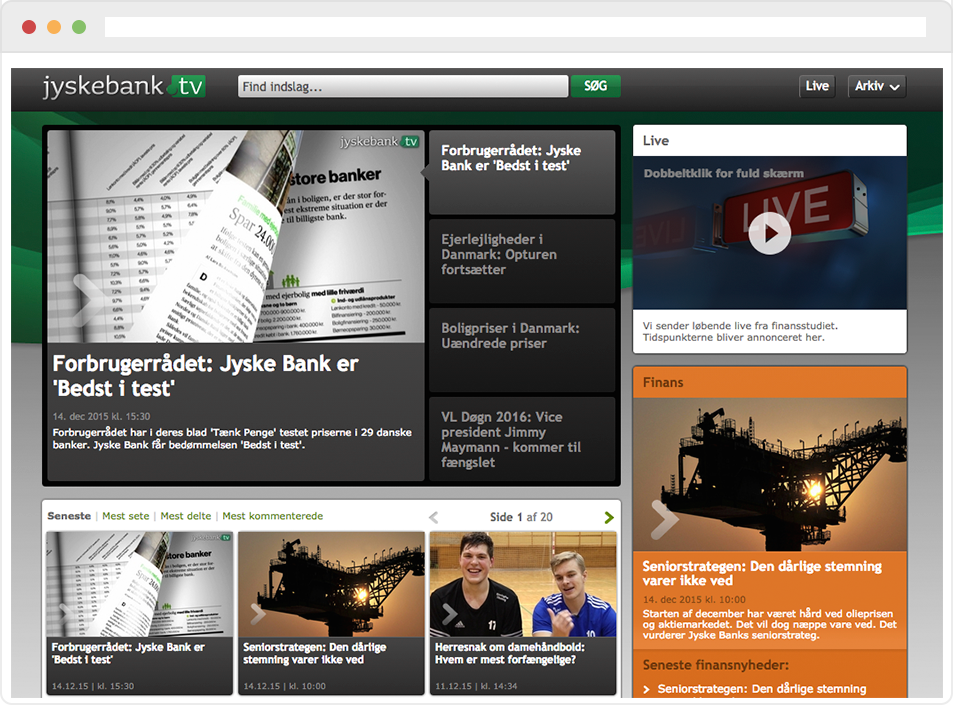Click the play arrow on Seneste Seniorstrategen thumbnail
Screen dimensions: 953x710
(258, 615)
